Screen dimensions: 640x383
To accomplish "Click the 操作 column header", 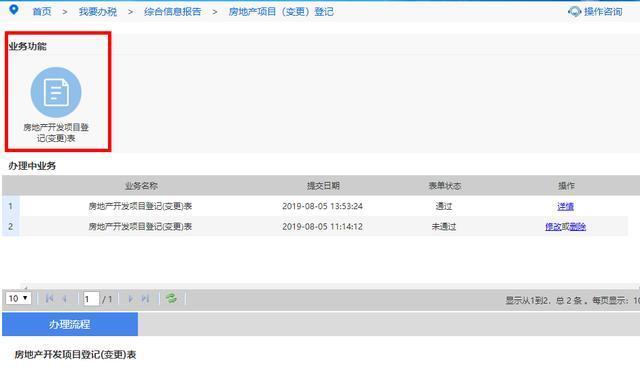I will pyautogui.click(x=566, y=186).
